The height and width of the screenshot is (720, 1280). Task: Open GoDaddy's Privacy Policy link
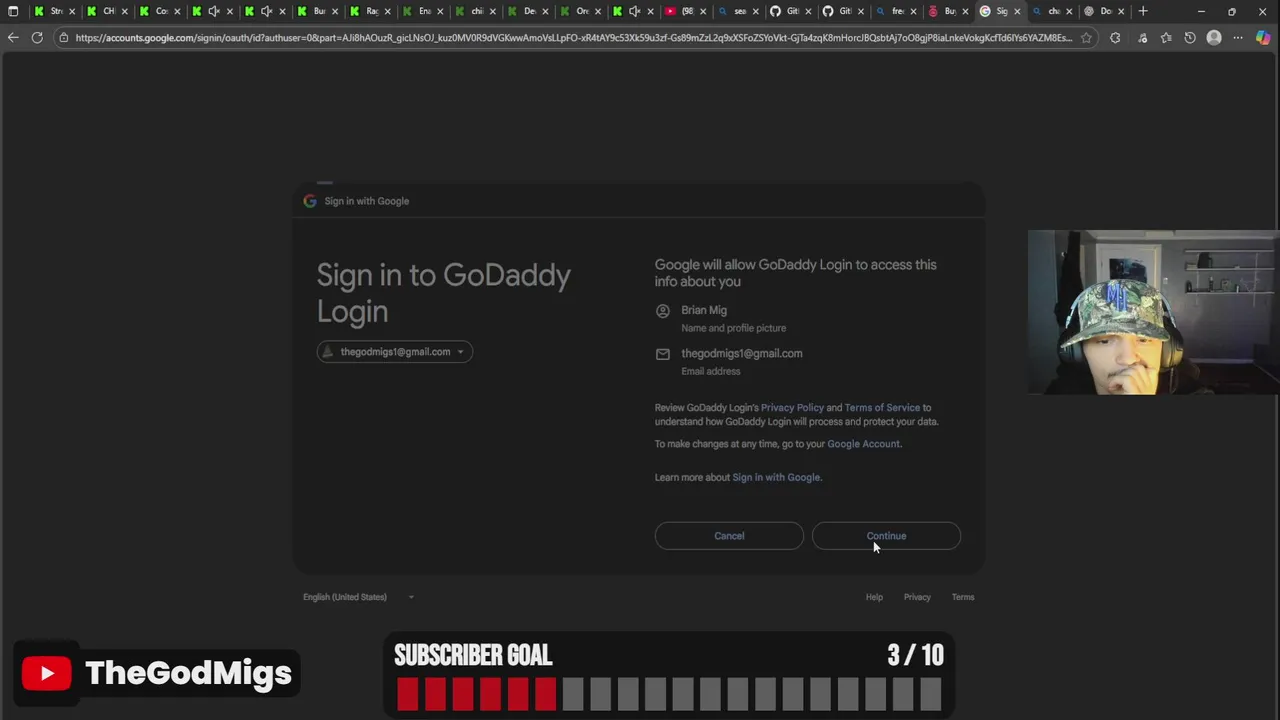pos(792,408)
